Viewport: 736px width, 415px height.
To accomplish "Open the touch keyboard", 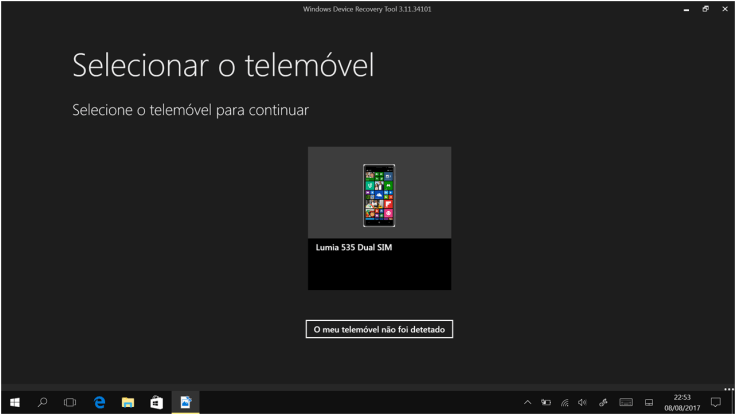I will click(626, 402).
